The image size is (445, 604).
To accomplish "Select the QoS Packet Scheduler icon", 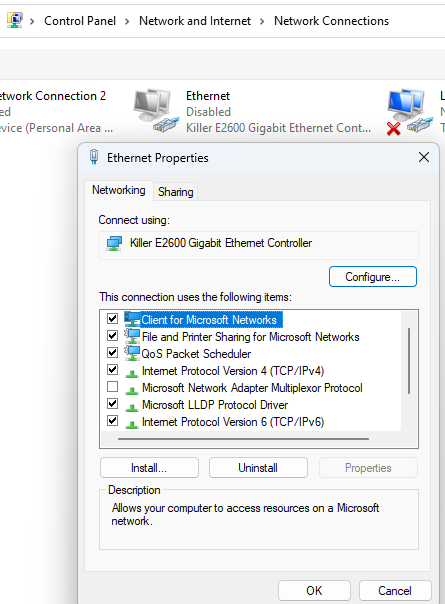I will click(x=132, y=353).
